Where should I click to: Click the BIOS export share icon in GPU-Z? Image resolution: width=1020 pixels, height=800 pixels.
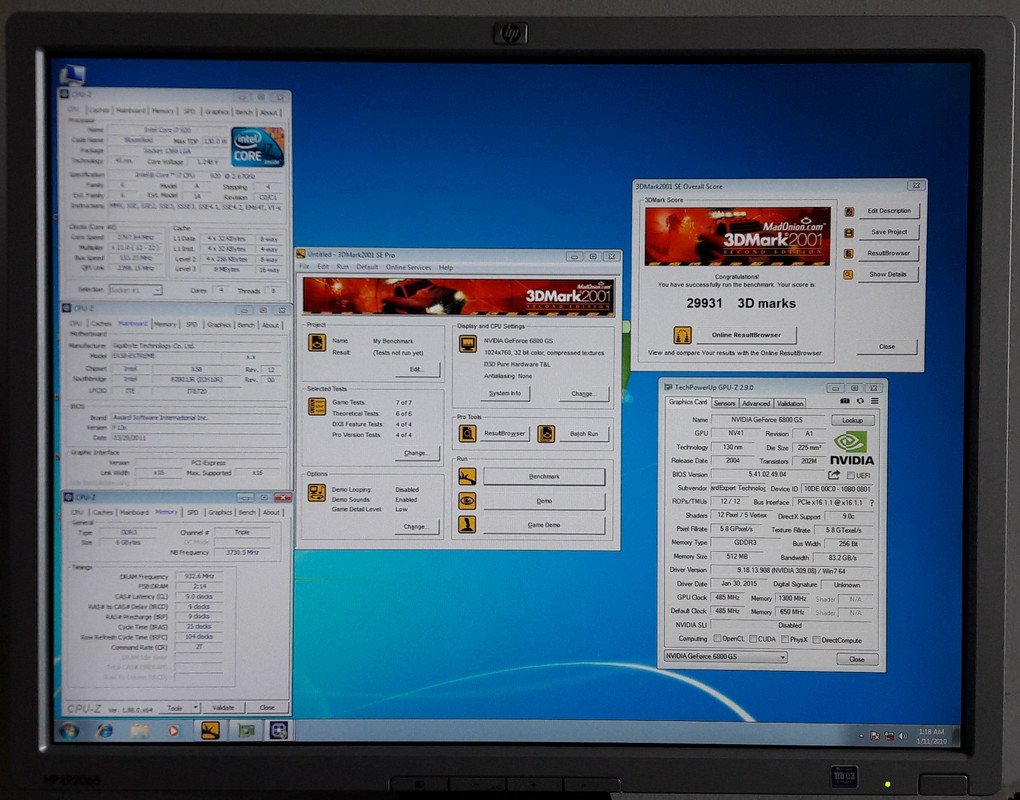point(835,475)
